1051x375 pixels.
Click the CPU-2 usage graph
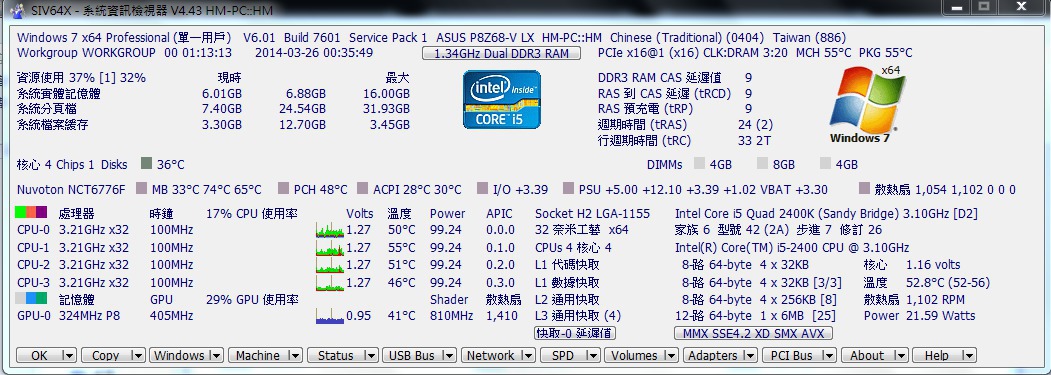pyautogui.click(x=329, y=265)
